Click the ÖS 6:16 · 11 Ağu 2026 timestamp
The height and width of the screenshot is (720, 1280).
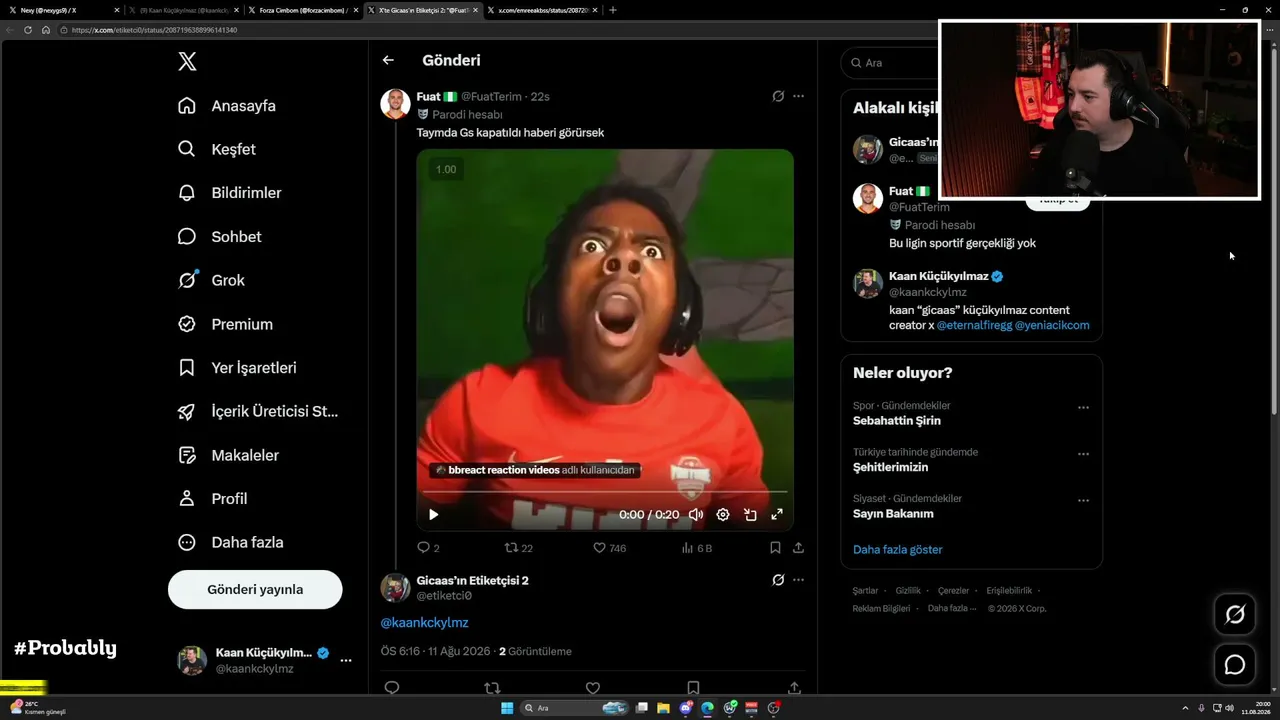tap(436, 651)
